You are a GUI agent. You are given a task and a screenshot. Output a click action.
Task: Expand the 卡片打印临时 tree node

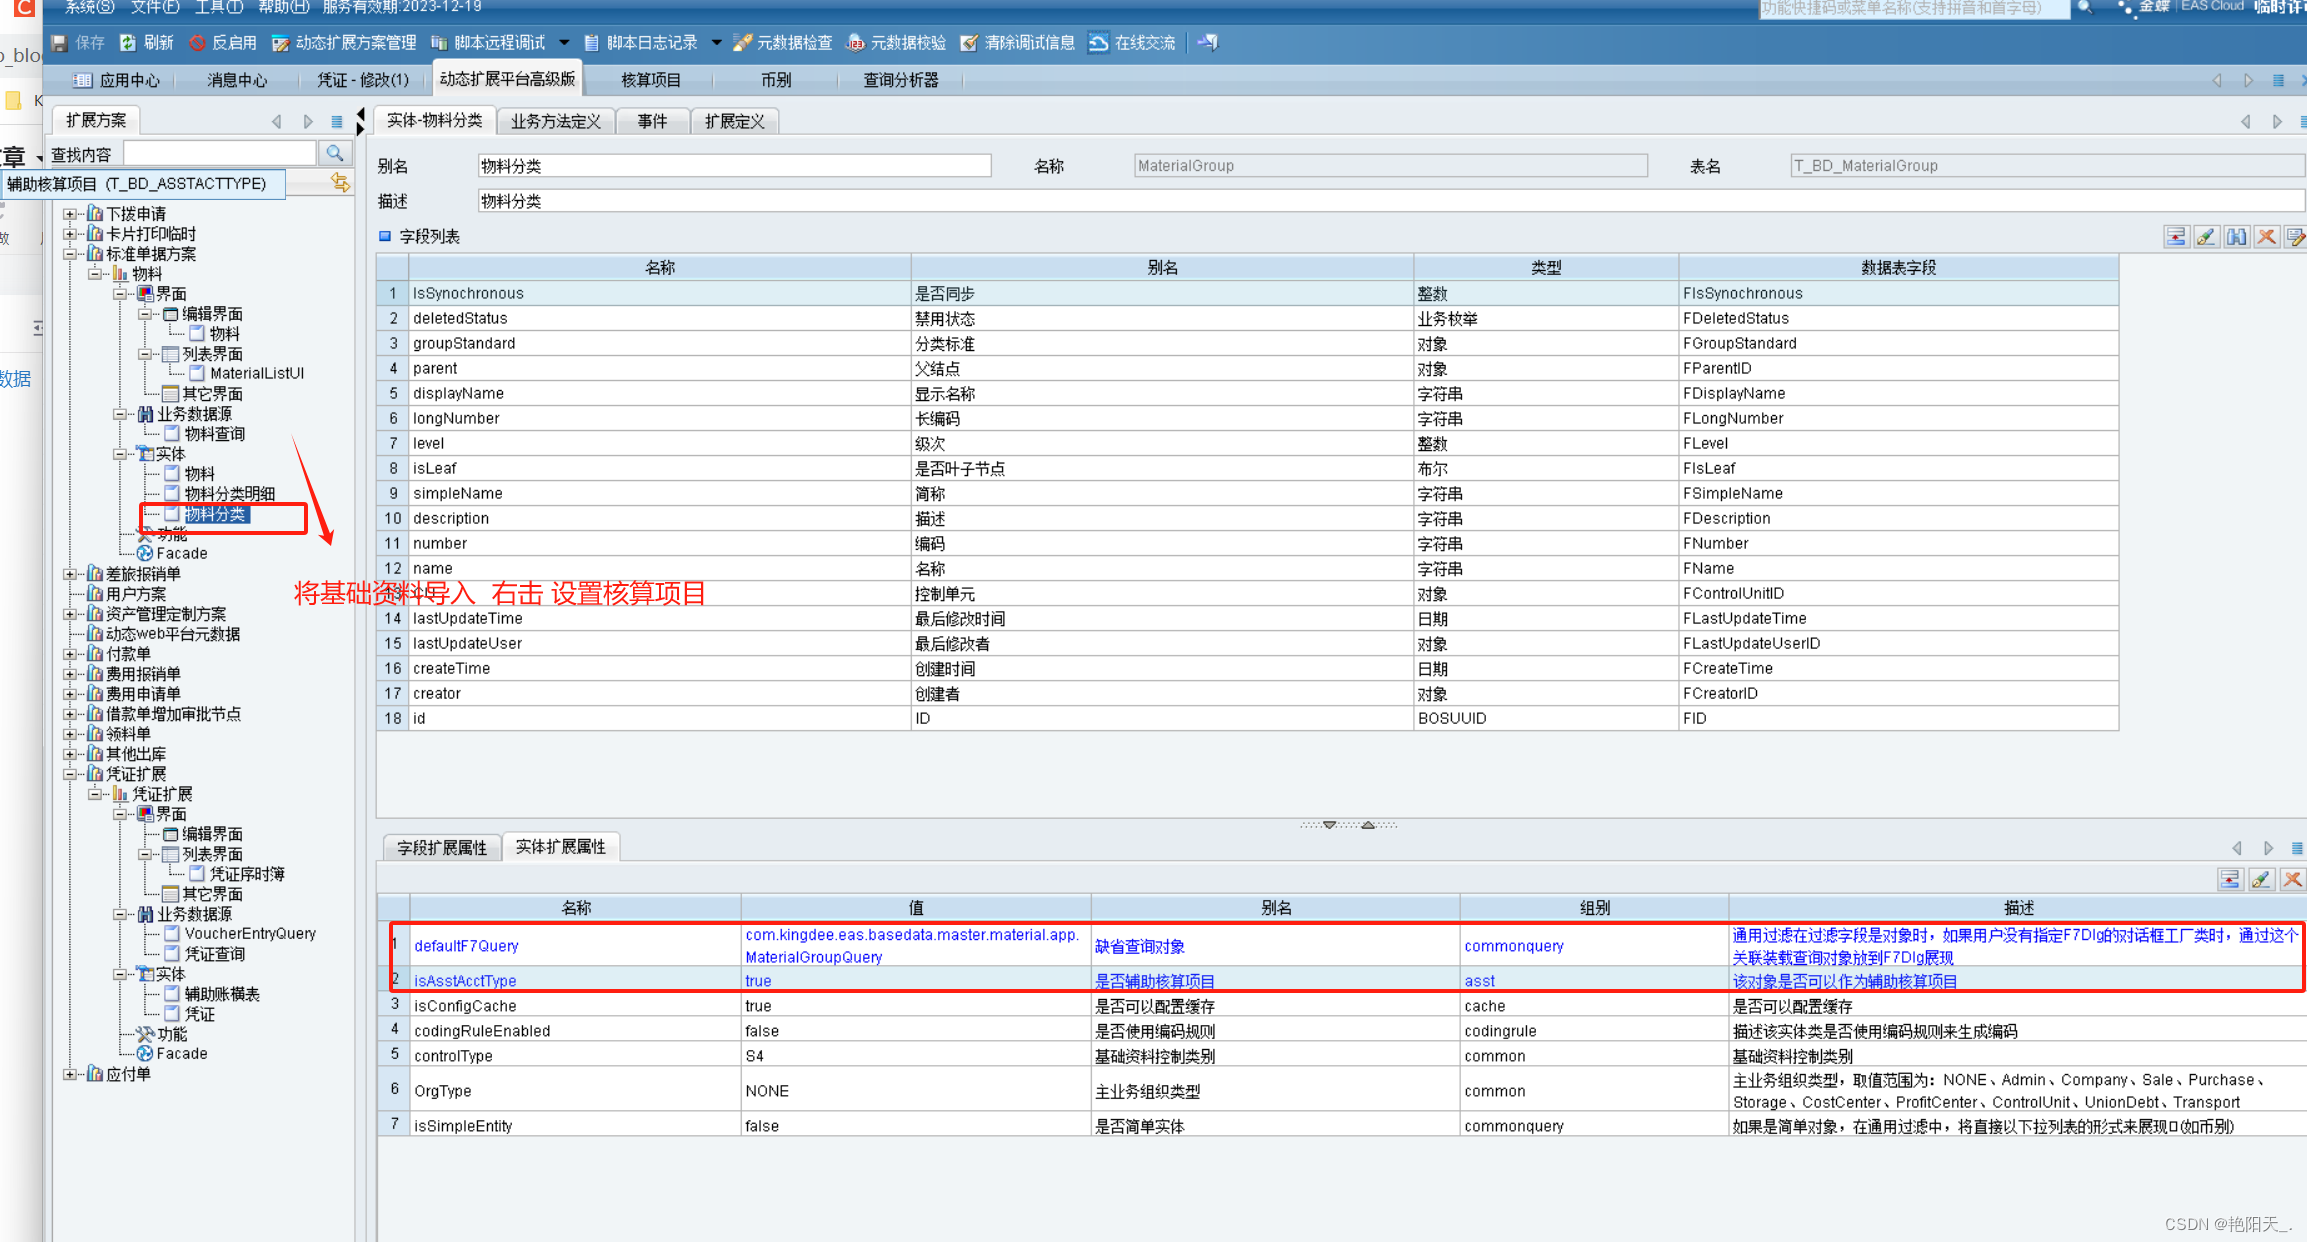tap(69, 234)
